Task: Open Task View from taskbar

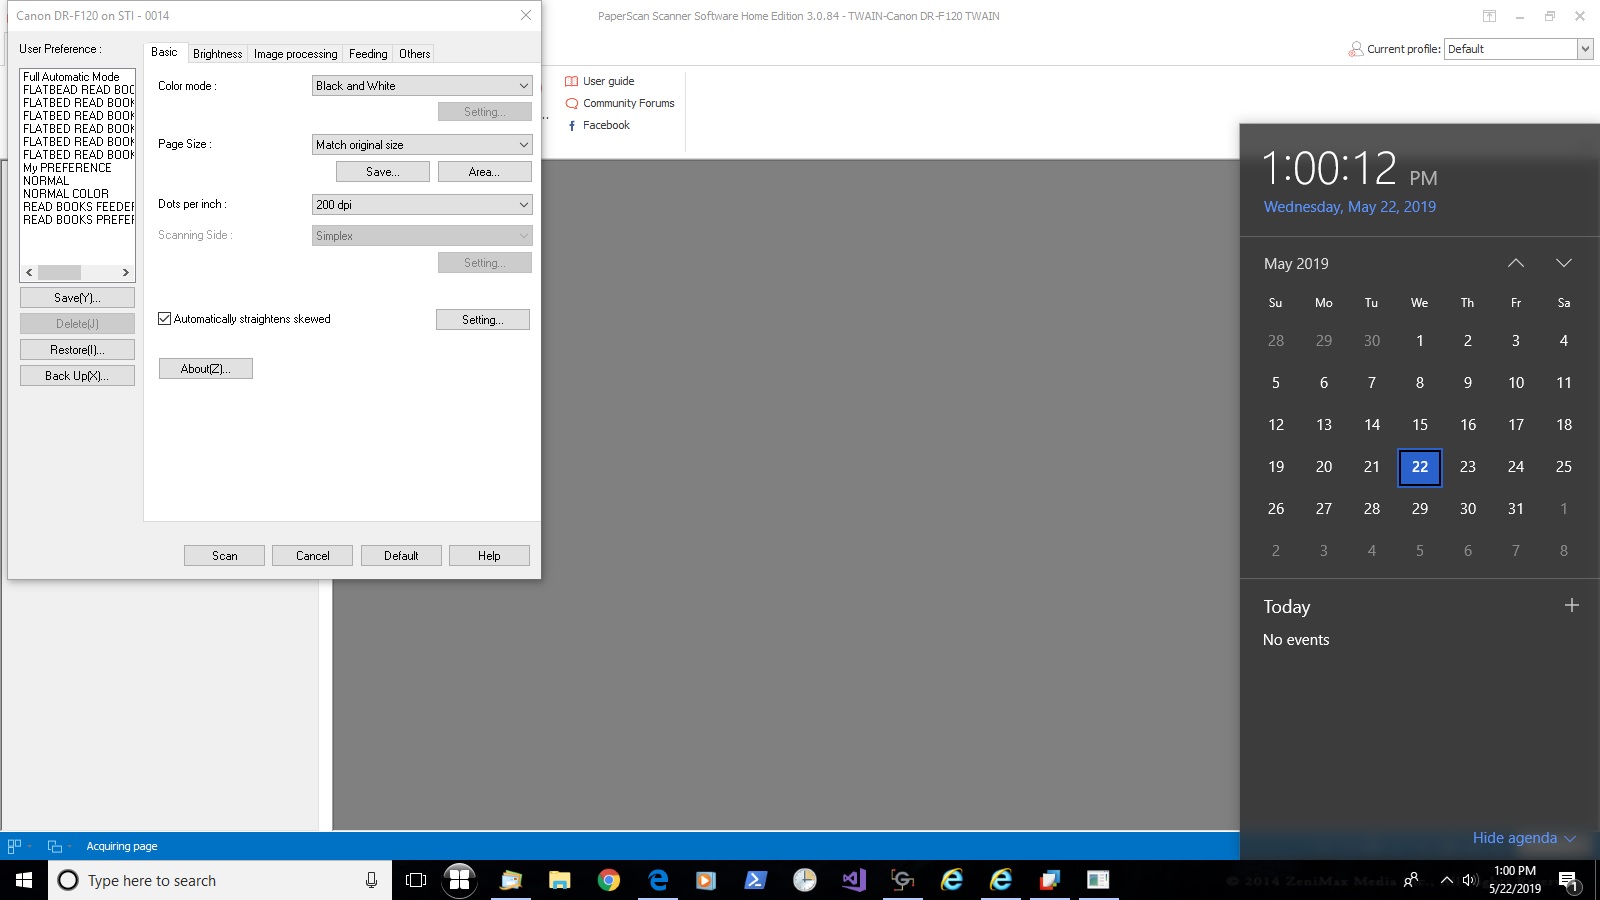Action: [x=416, y=880]
